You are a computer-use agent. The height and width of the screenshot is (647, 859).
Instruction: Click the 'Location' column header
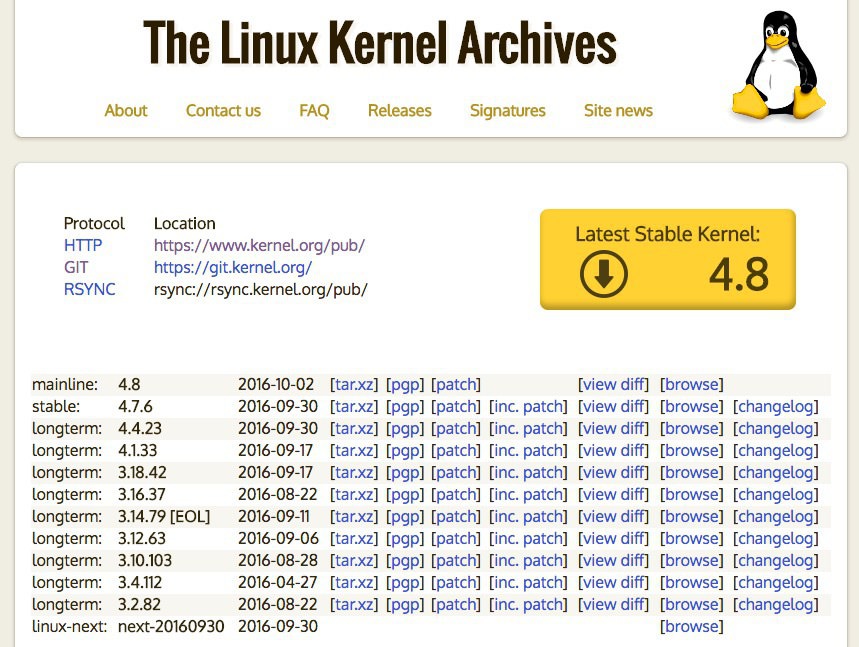coord(185,224)
